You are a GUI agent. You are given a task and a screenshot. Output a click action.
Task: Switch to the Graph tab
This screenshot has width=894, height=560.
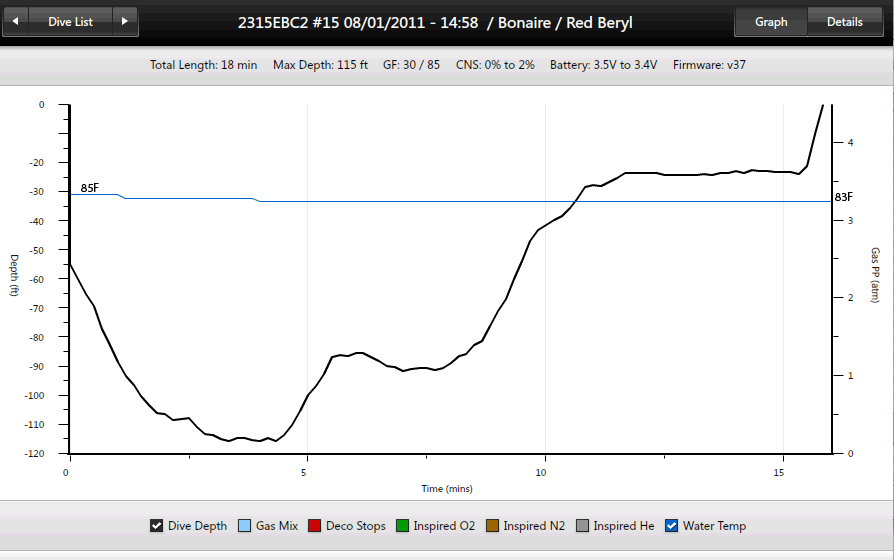pyautogui.click(x=770, y=22)
